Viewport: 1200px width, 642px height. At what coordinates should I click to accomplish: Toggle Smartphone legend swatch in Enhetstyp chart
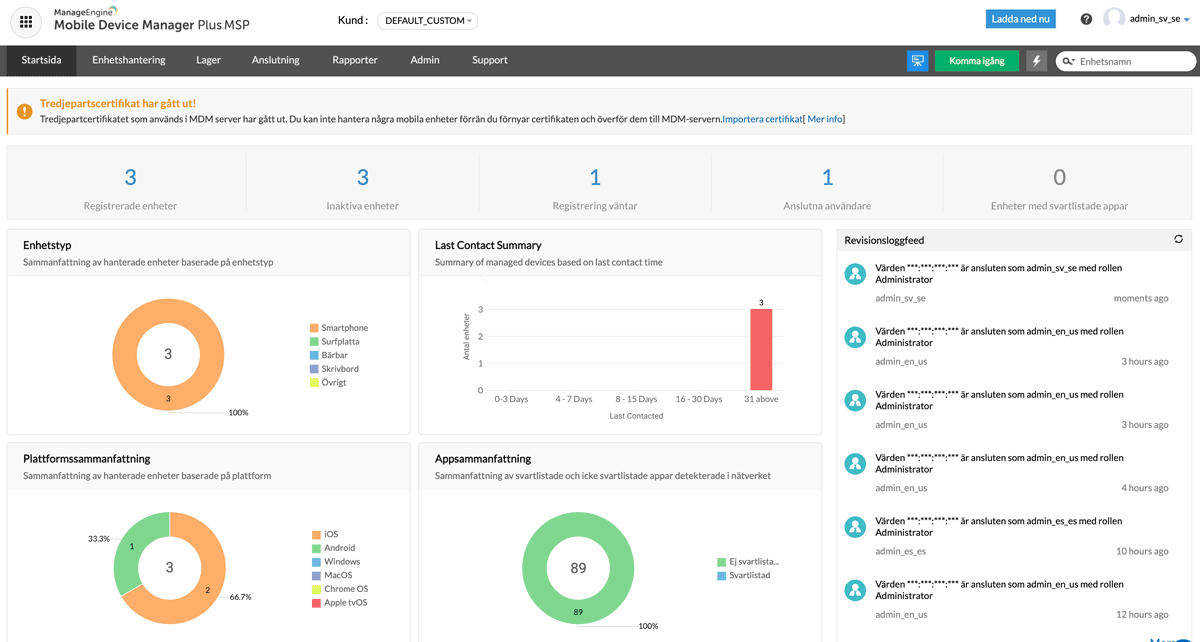314,328
